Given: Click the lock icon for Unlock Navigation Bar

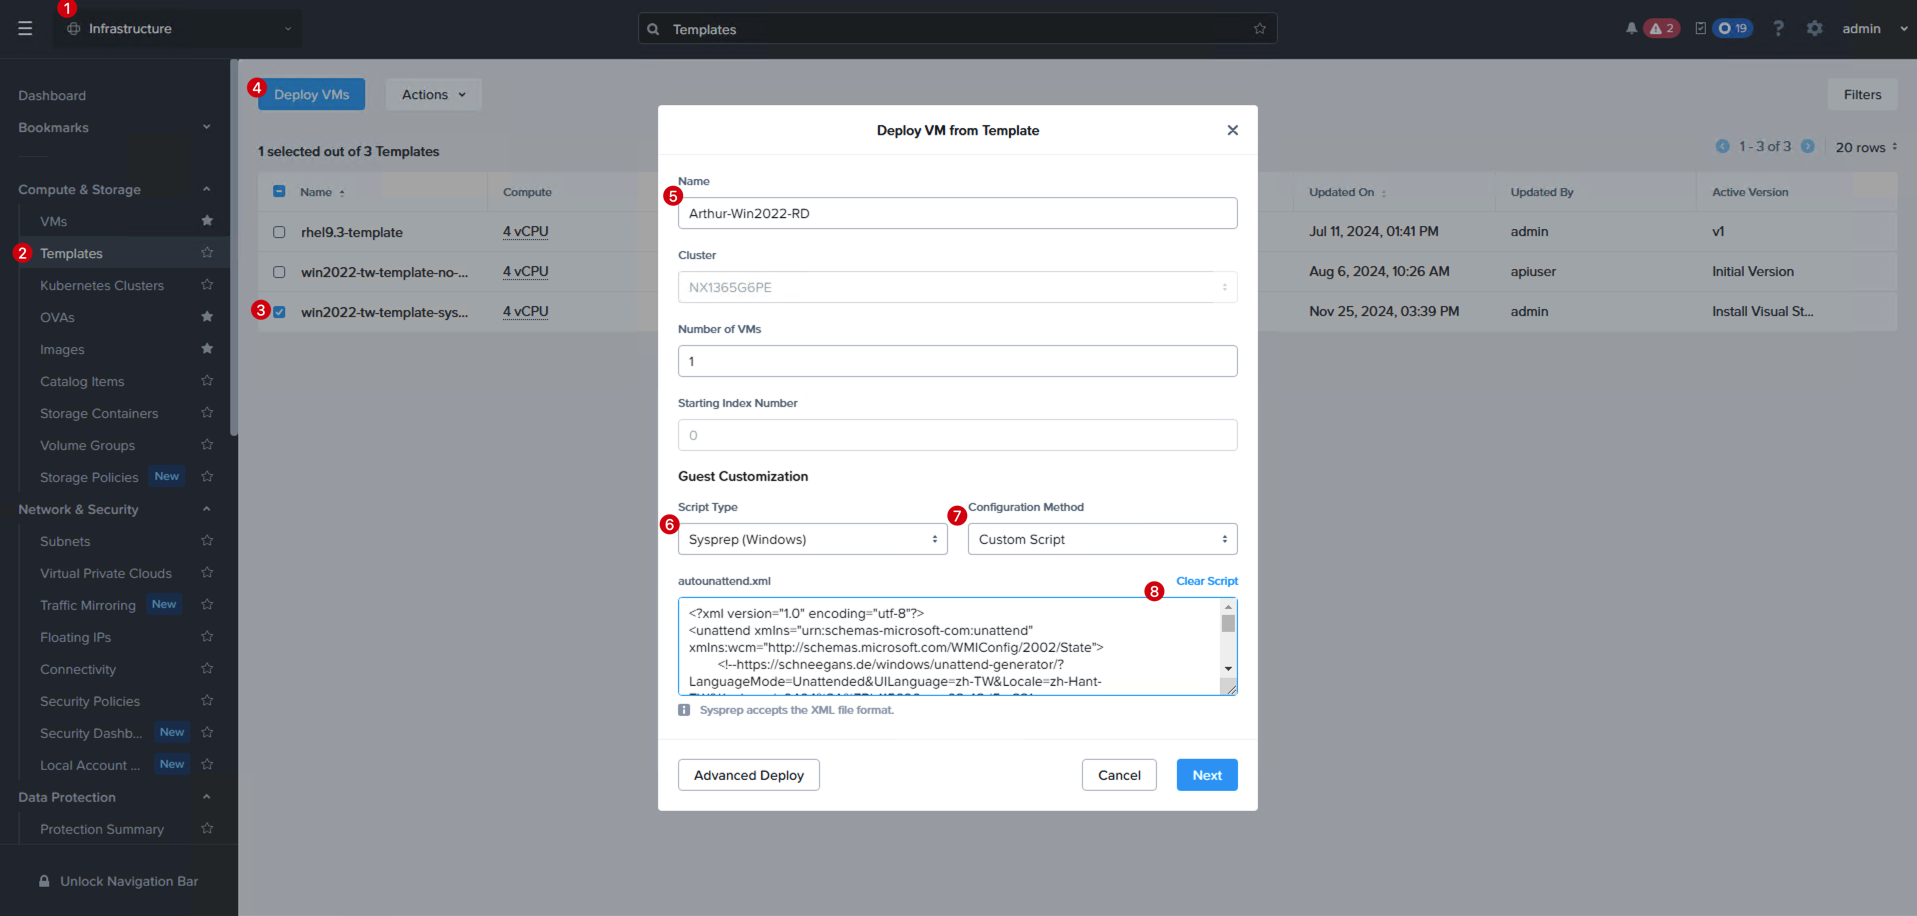Looking at the screenshot, I should [44, 881].
